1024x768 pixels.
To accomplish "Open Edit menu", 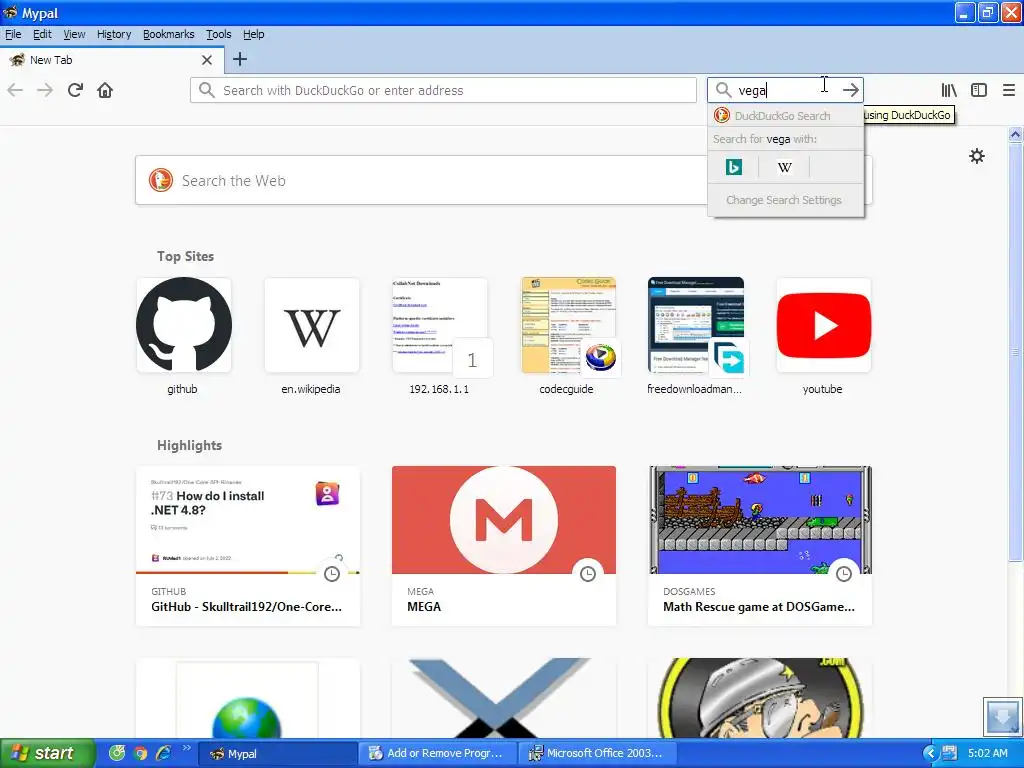I will [42, 34].
